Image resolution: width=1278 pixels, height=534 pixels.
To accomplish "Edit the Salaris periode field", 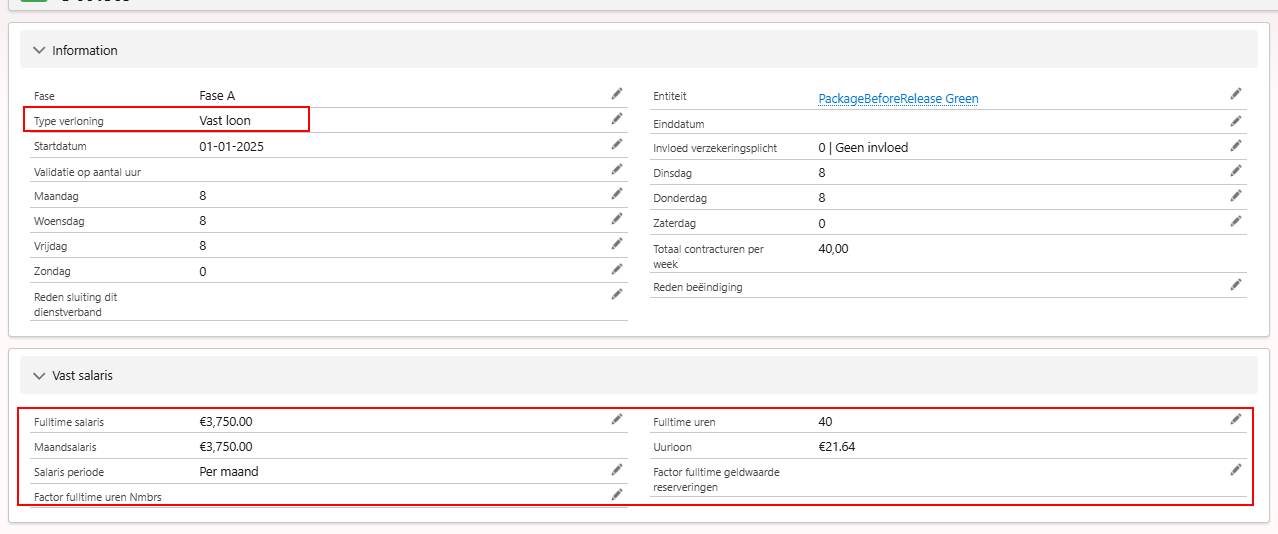I will coord(617,470).
